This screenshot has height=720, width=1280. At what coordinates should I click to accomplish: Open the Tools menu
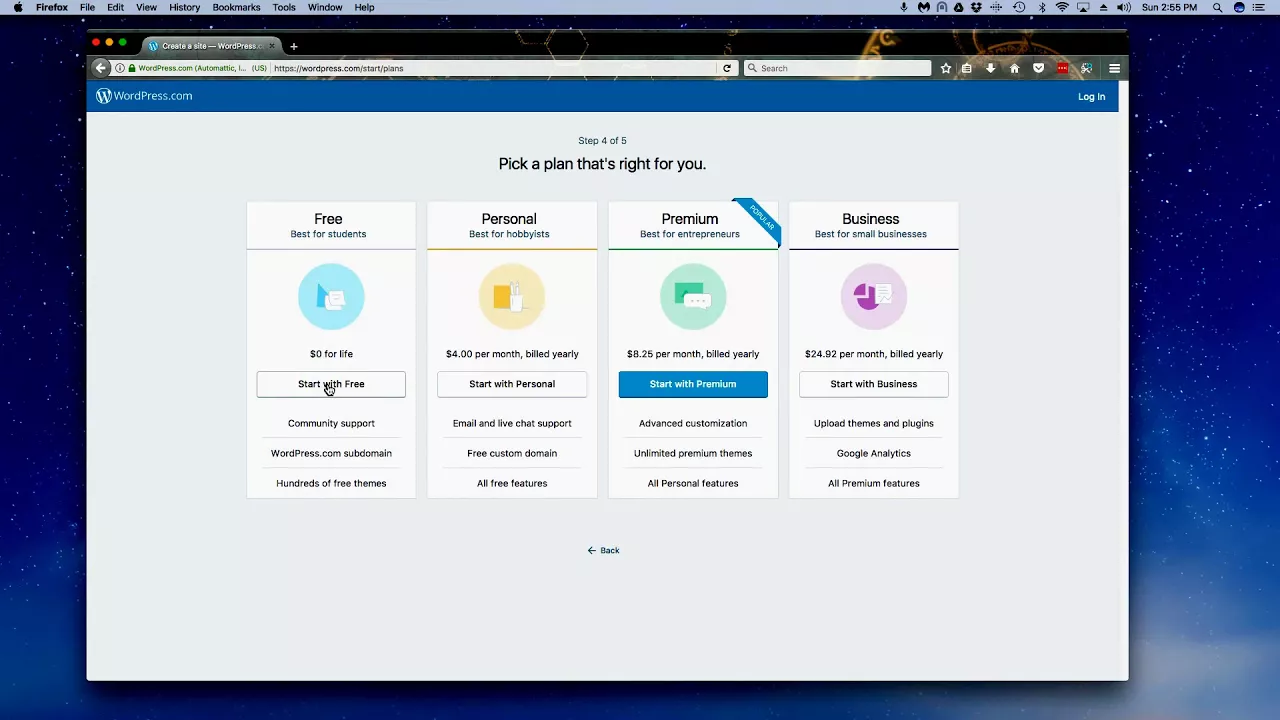coord(284,7)
